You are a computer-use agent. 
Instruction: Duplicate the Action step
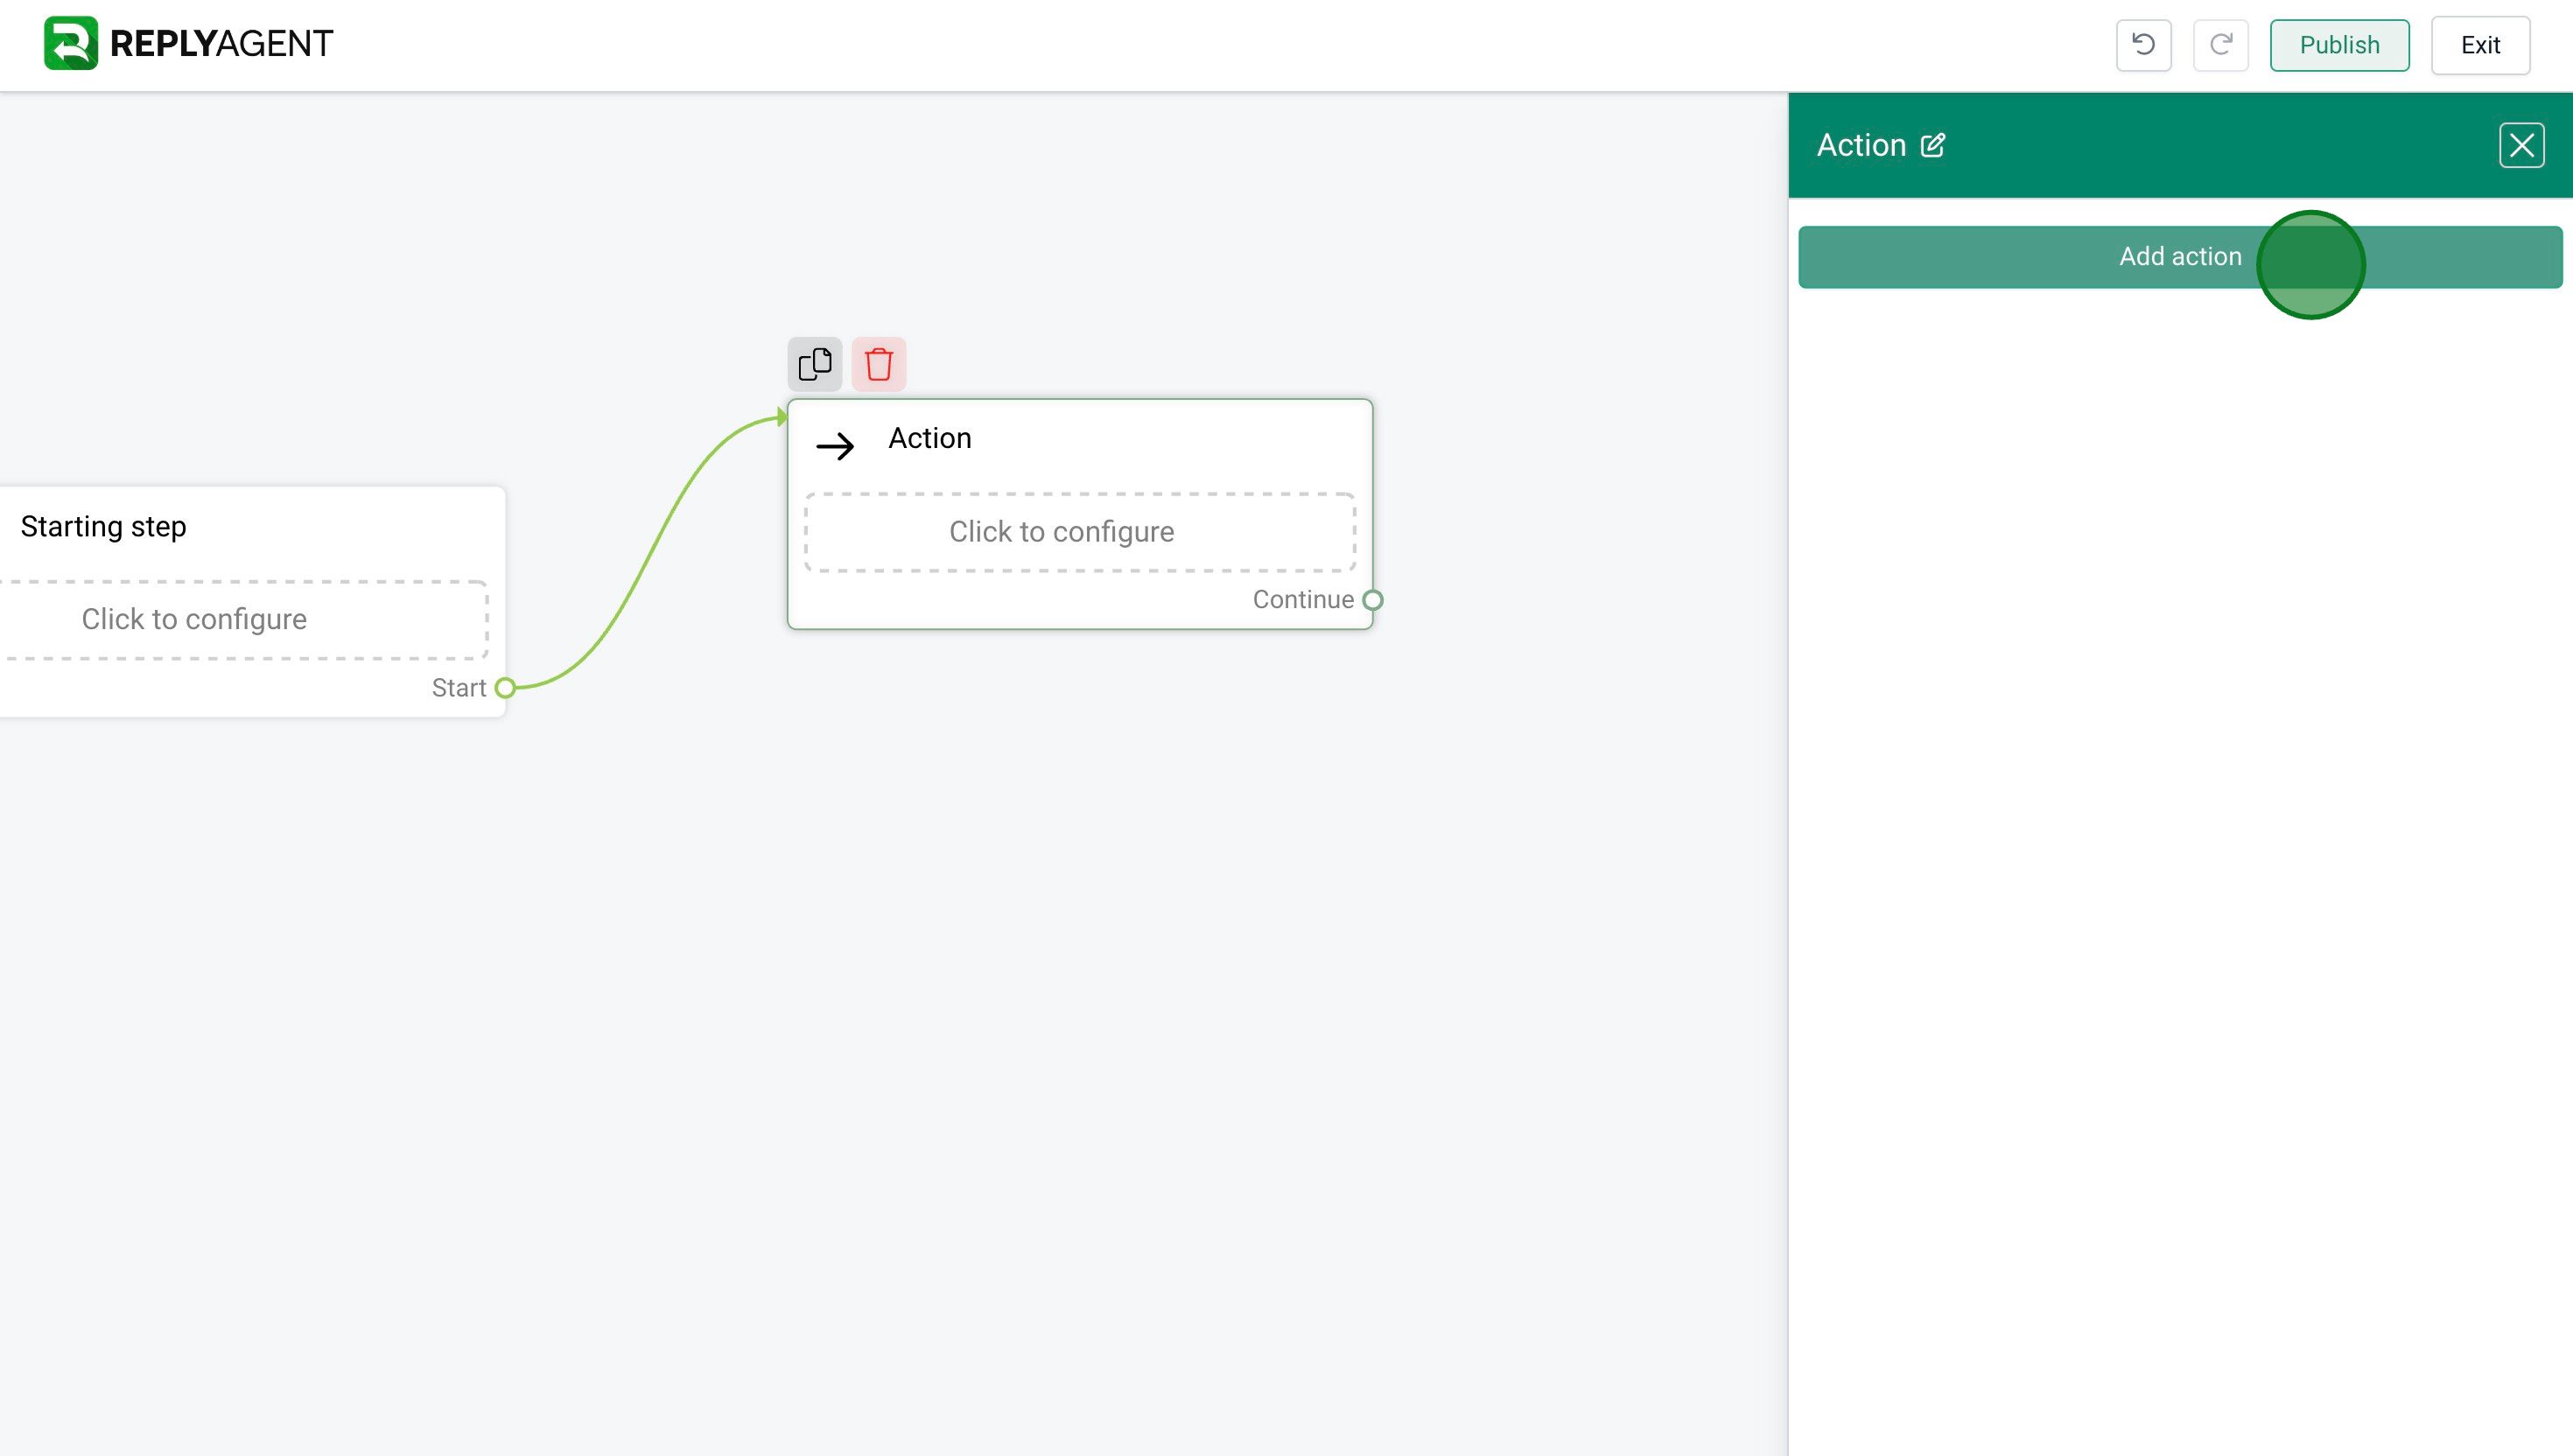click(815, 364)
